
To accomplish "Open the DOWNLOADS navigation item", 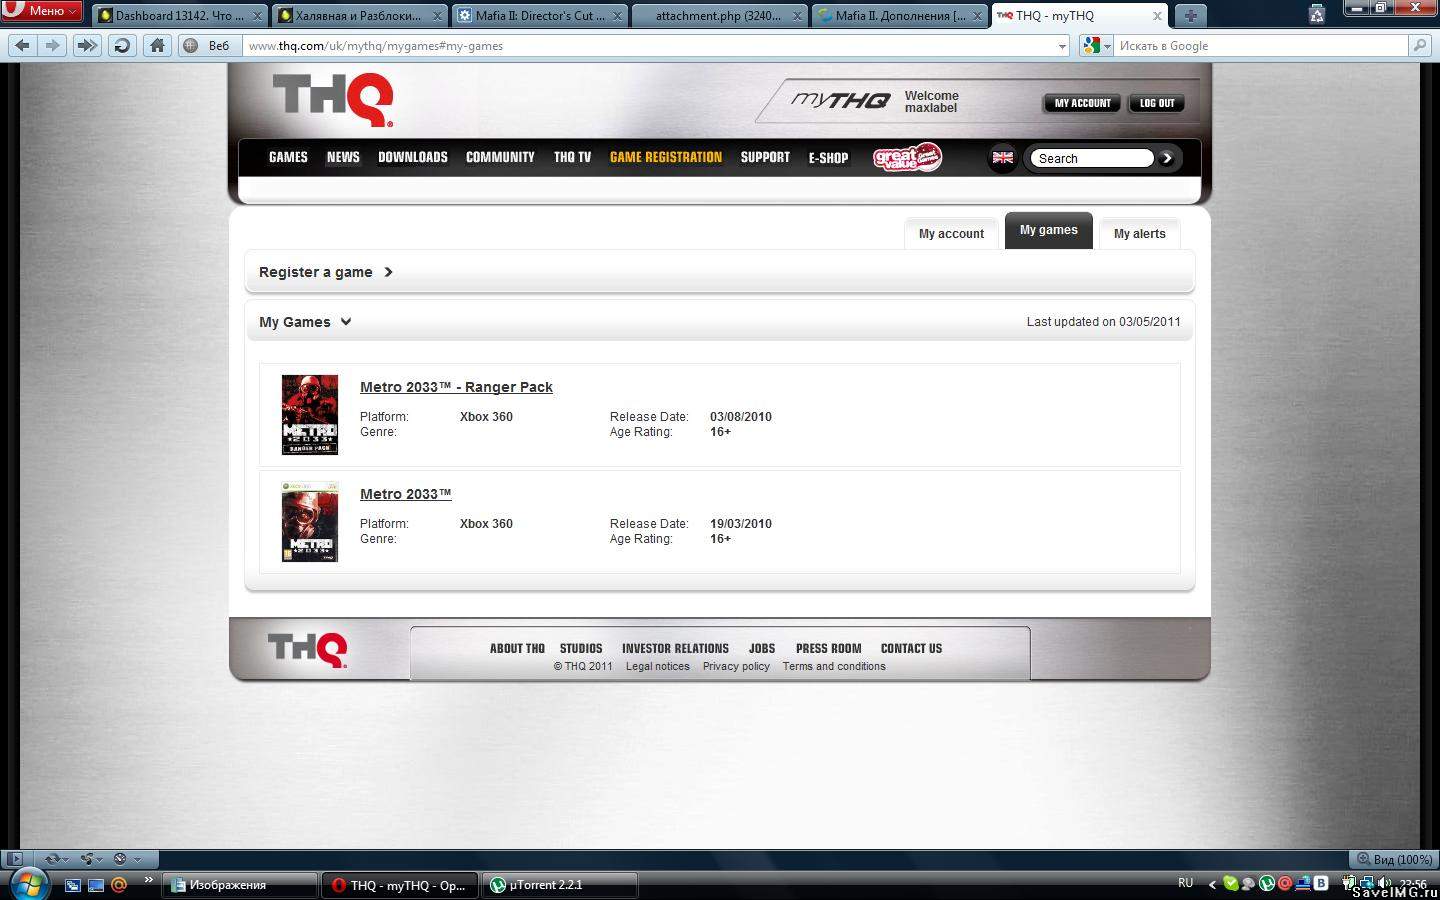I will (413, 157).
